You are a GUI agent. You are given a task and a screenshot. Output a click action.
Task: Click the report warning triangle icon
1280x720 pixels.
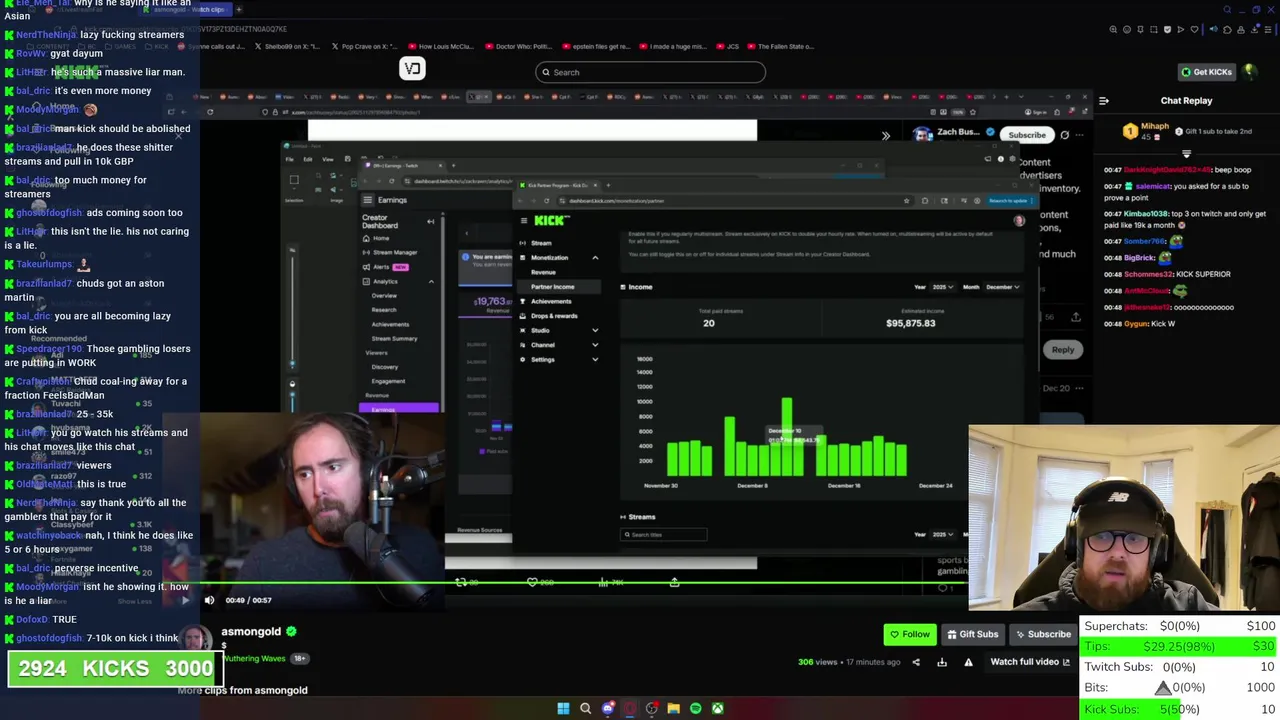pos(968,662)
